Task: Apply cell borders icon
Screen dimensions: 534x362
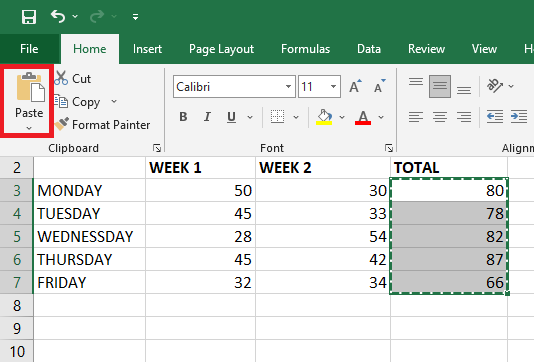Action: coord(278,117)
